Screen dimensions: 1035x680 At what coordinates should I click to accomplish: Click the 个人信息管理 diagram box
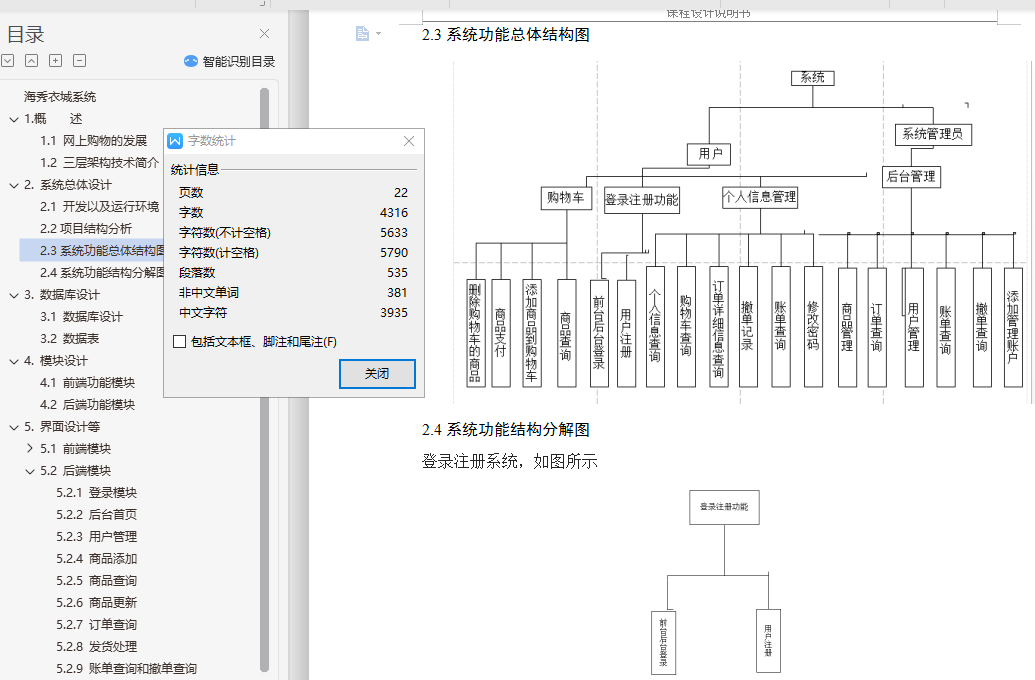(x=760, y=197)
